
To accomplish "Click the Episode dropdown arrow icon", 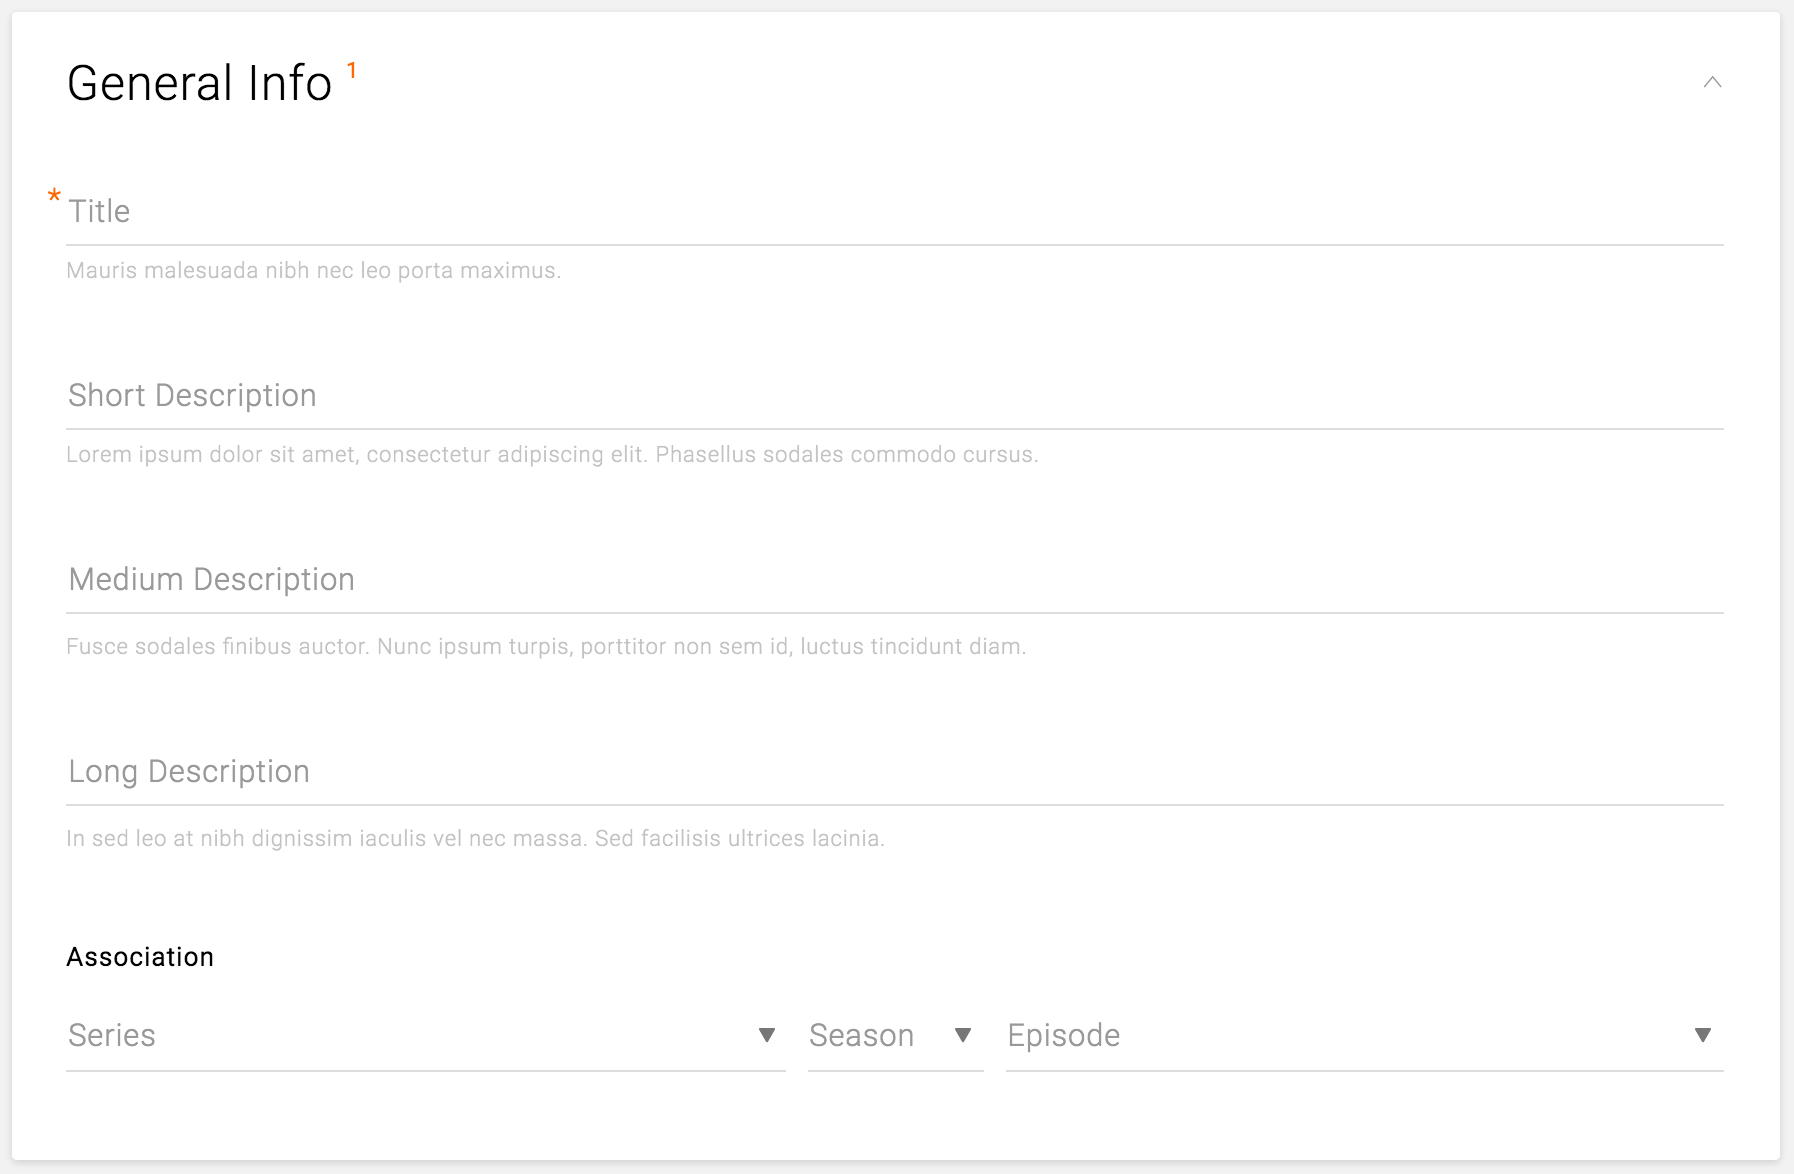I will pos(1703,1035).
